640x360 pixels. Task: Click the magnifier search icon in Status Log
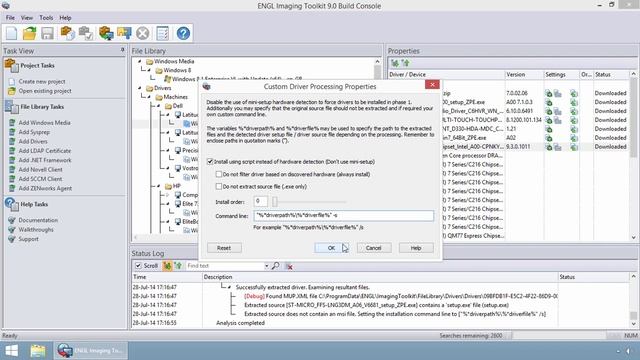[x=276, y=266]
